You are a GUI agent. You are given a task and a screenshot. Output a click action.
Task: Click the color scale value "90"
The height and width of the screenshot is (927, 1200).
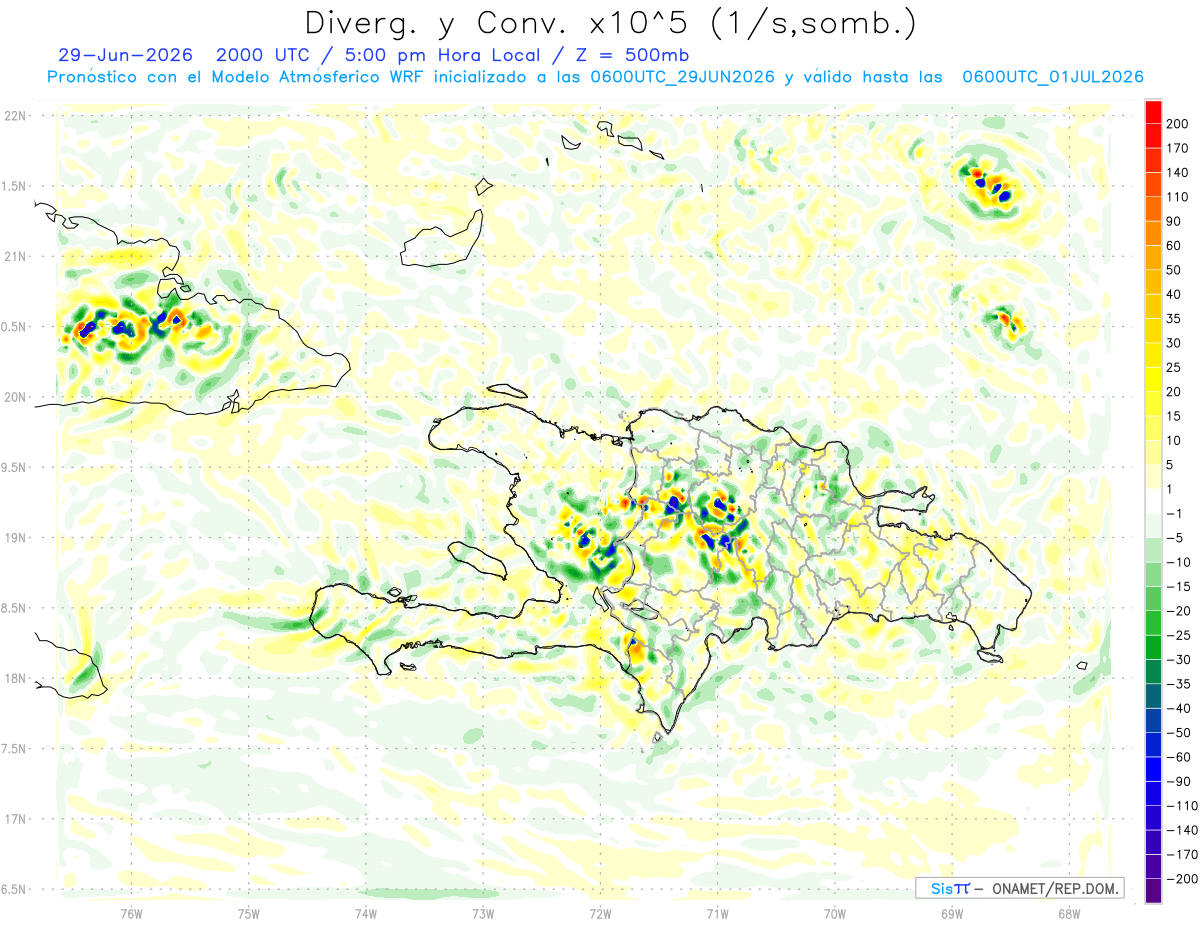click(x=1175, y=222)
